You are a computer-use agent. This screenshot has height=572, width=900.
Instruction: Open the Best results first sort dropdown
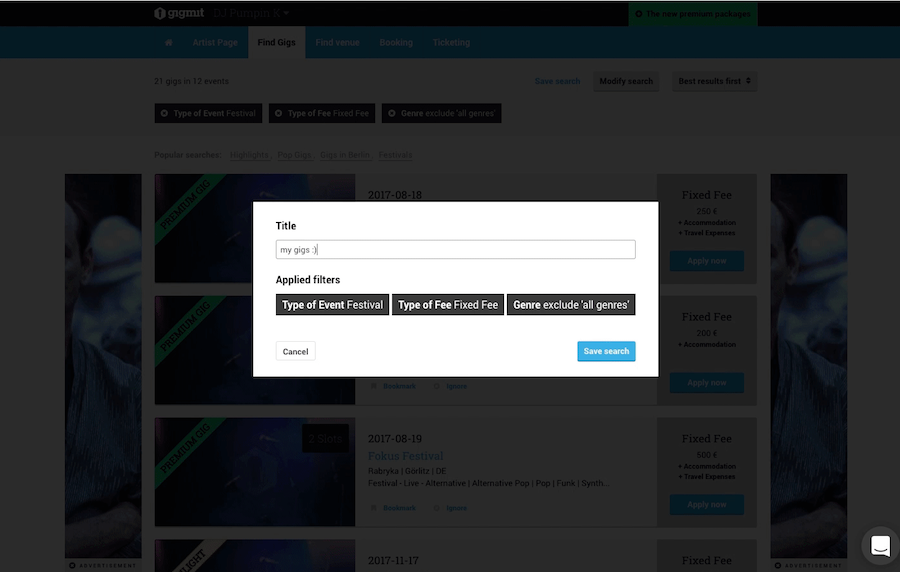[715, 81]
